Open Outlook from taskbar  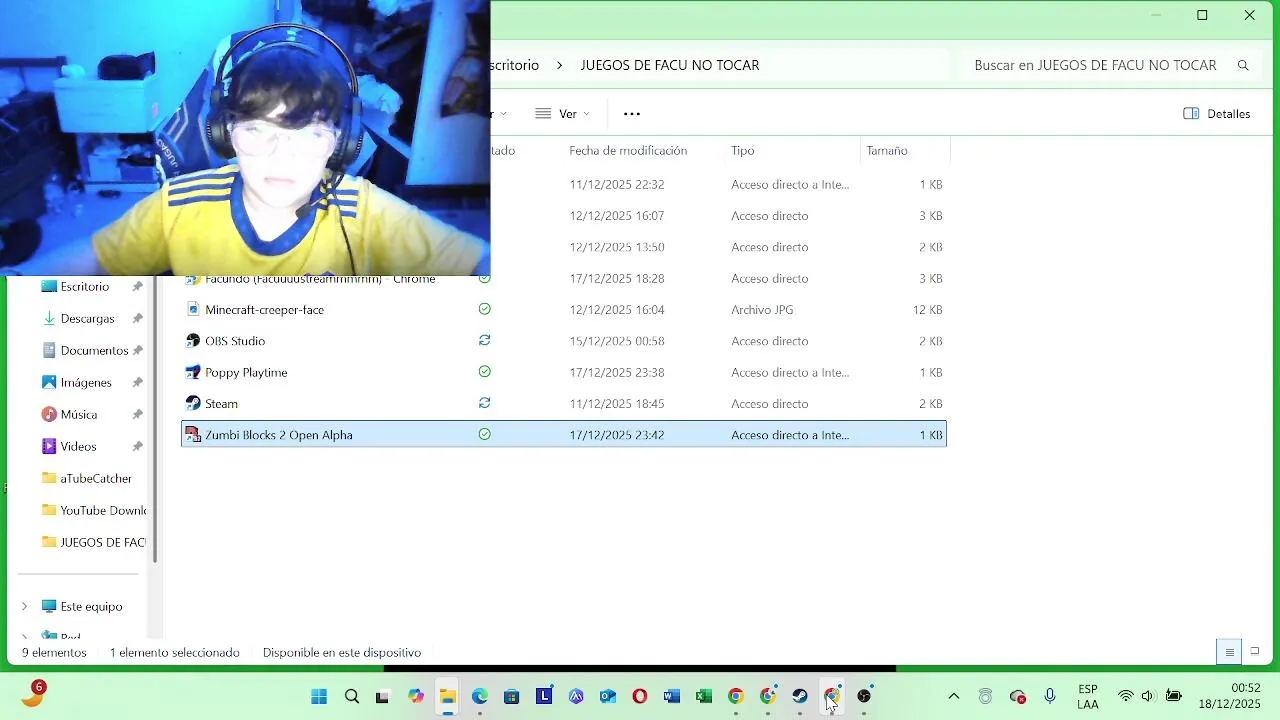click(608, 697)
